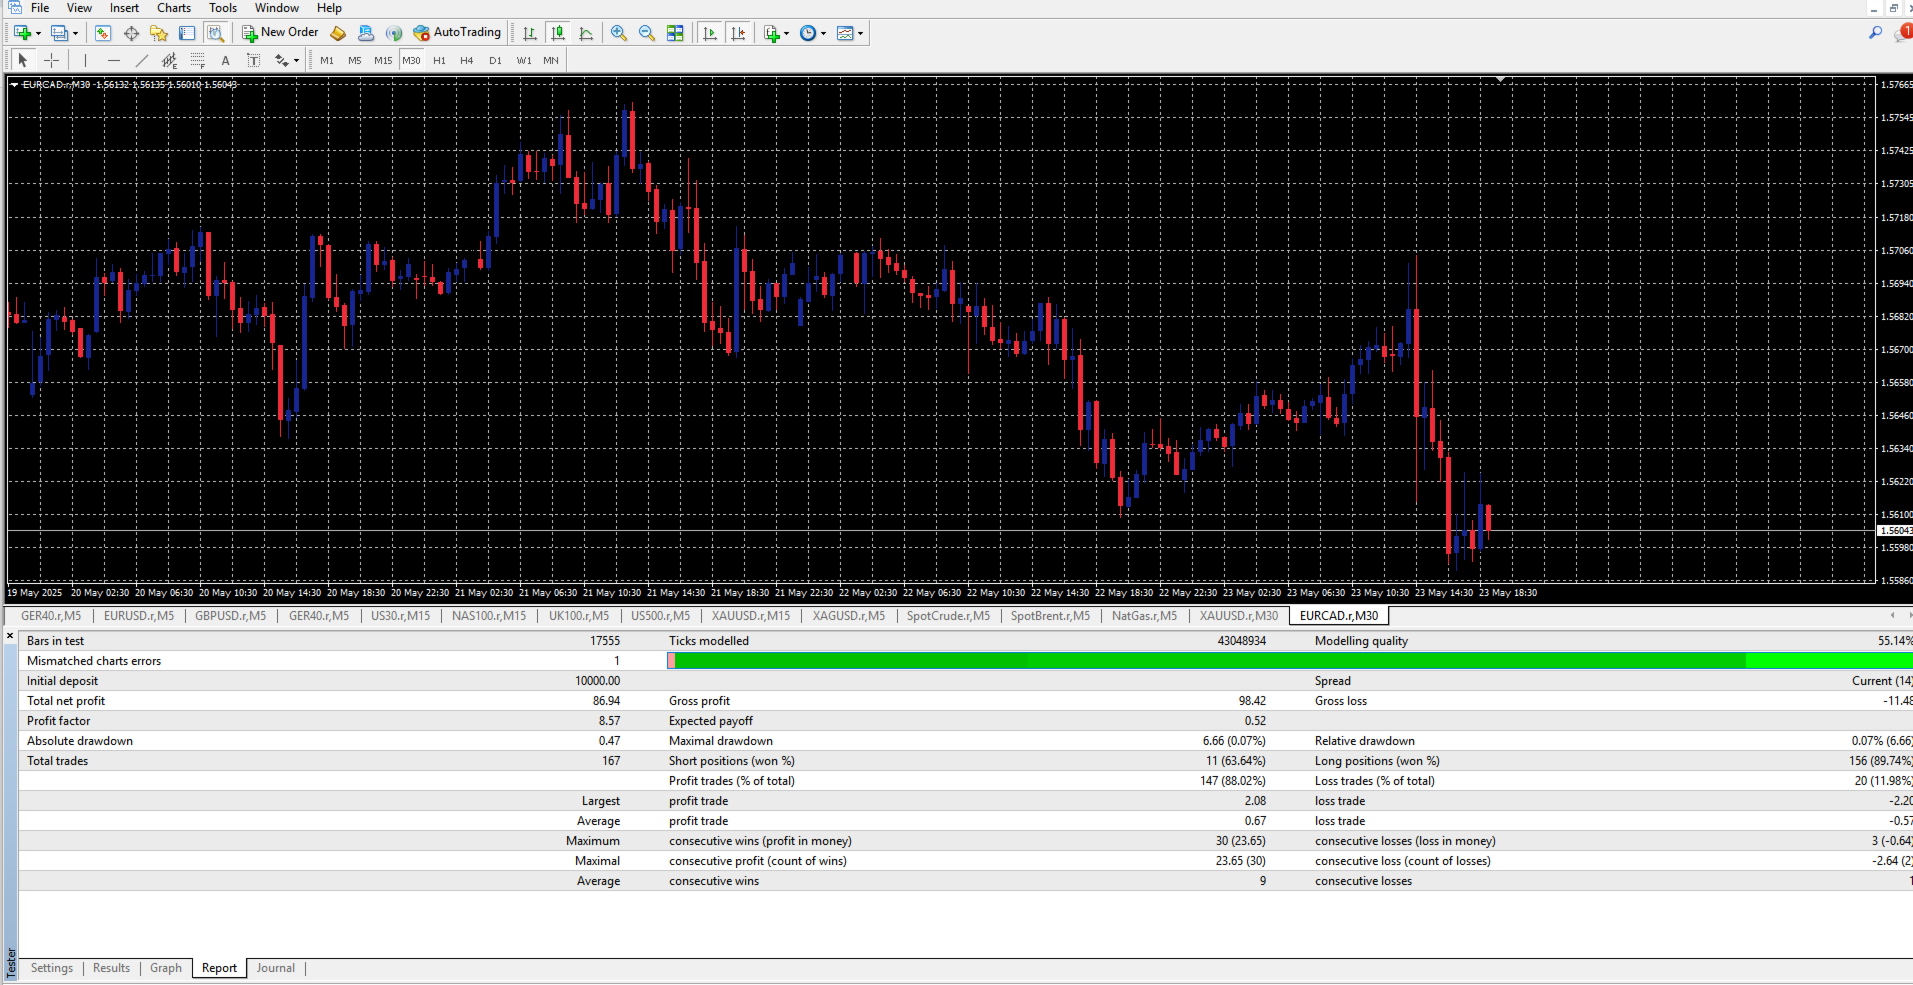Switch chart to candlestick mode
The image size is (1913, 985).
pos(558,33)
